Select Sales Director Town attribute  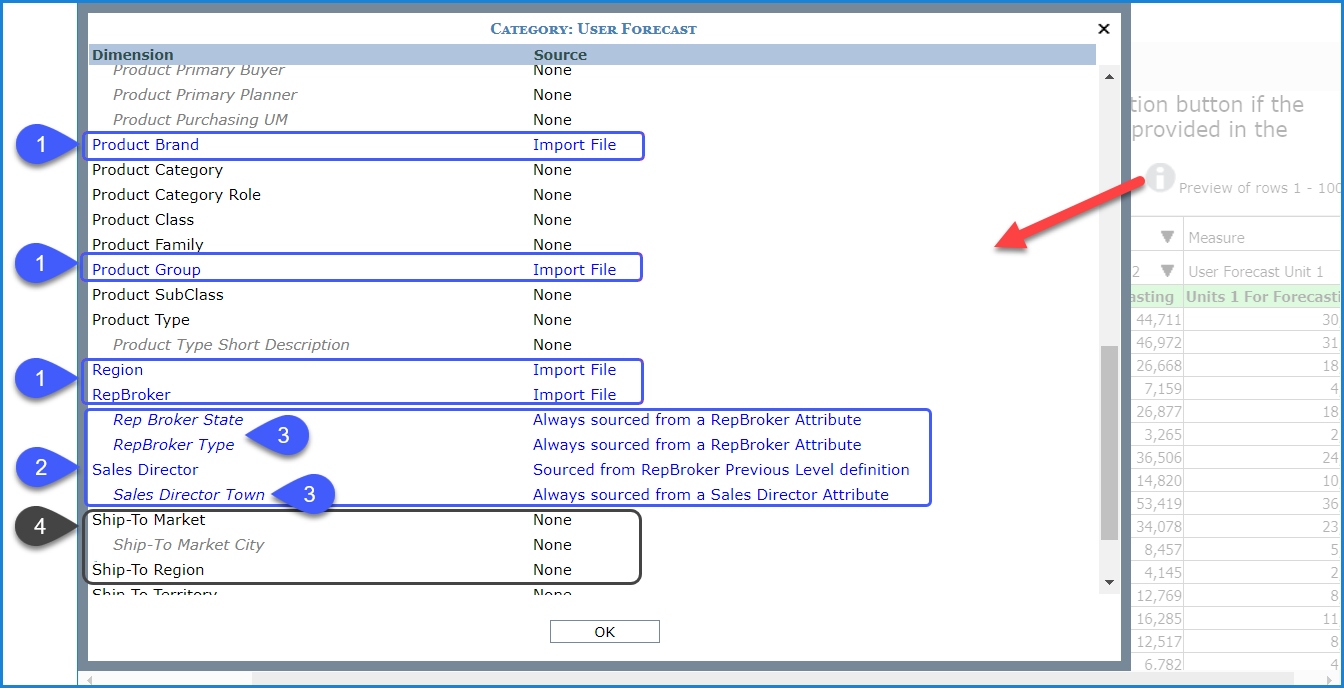pyautogui.click(x=189, y=495)
